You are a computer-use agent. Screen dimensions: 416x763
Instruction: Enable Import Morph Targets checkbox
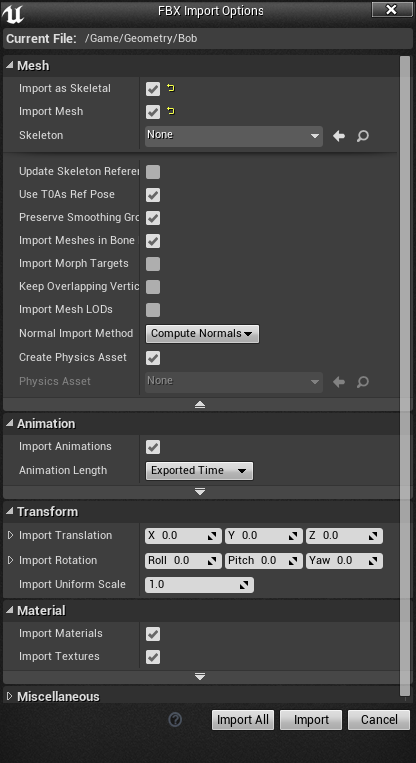tap(153, 264)
